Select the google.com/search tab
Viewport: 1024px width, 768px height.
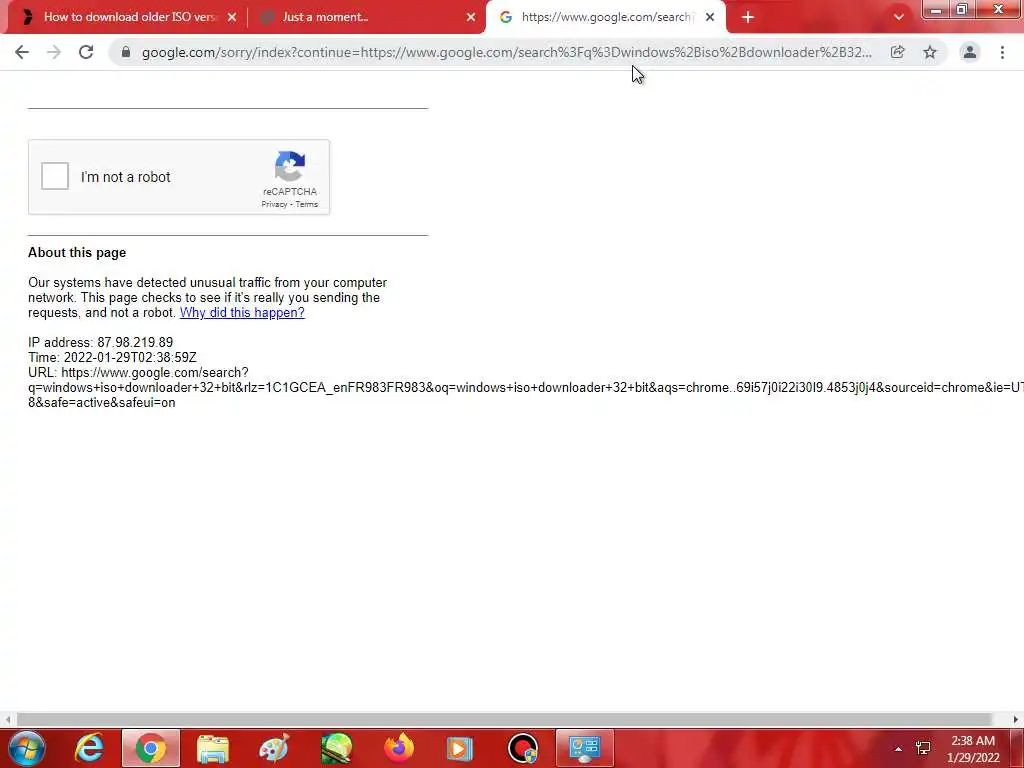[606, 17]
